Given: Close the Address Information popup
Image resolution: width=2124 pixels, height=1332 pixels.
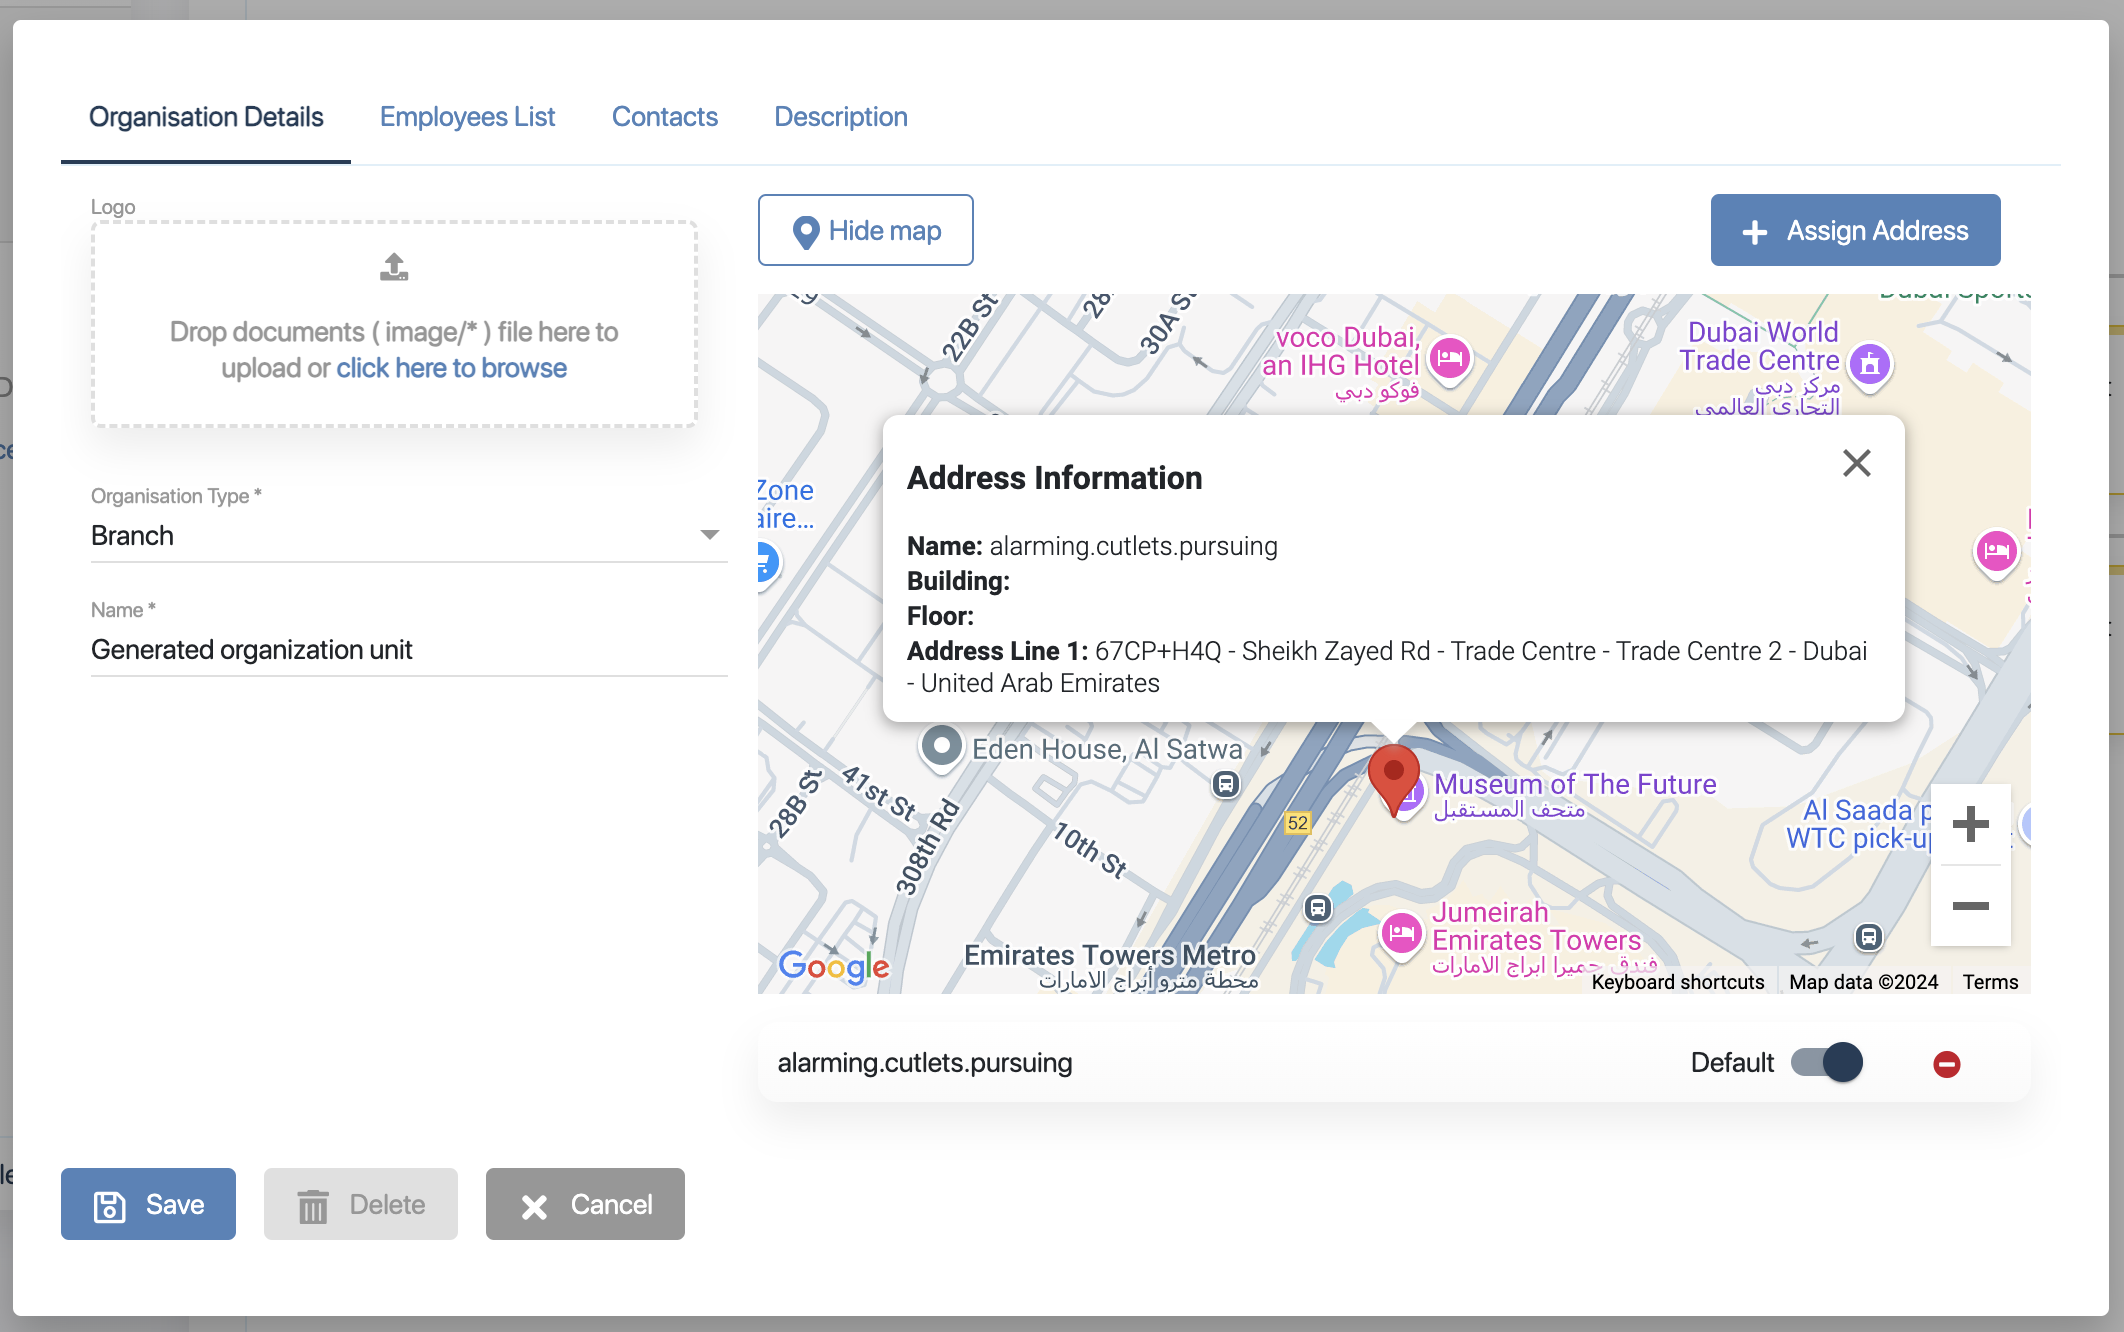Looking at the screenshot, I should [1856, 463].
